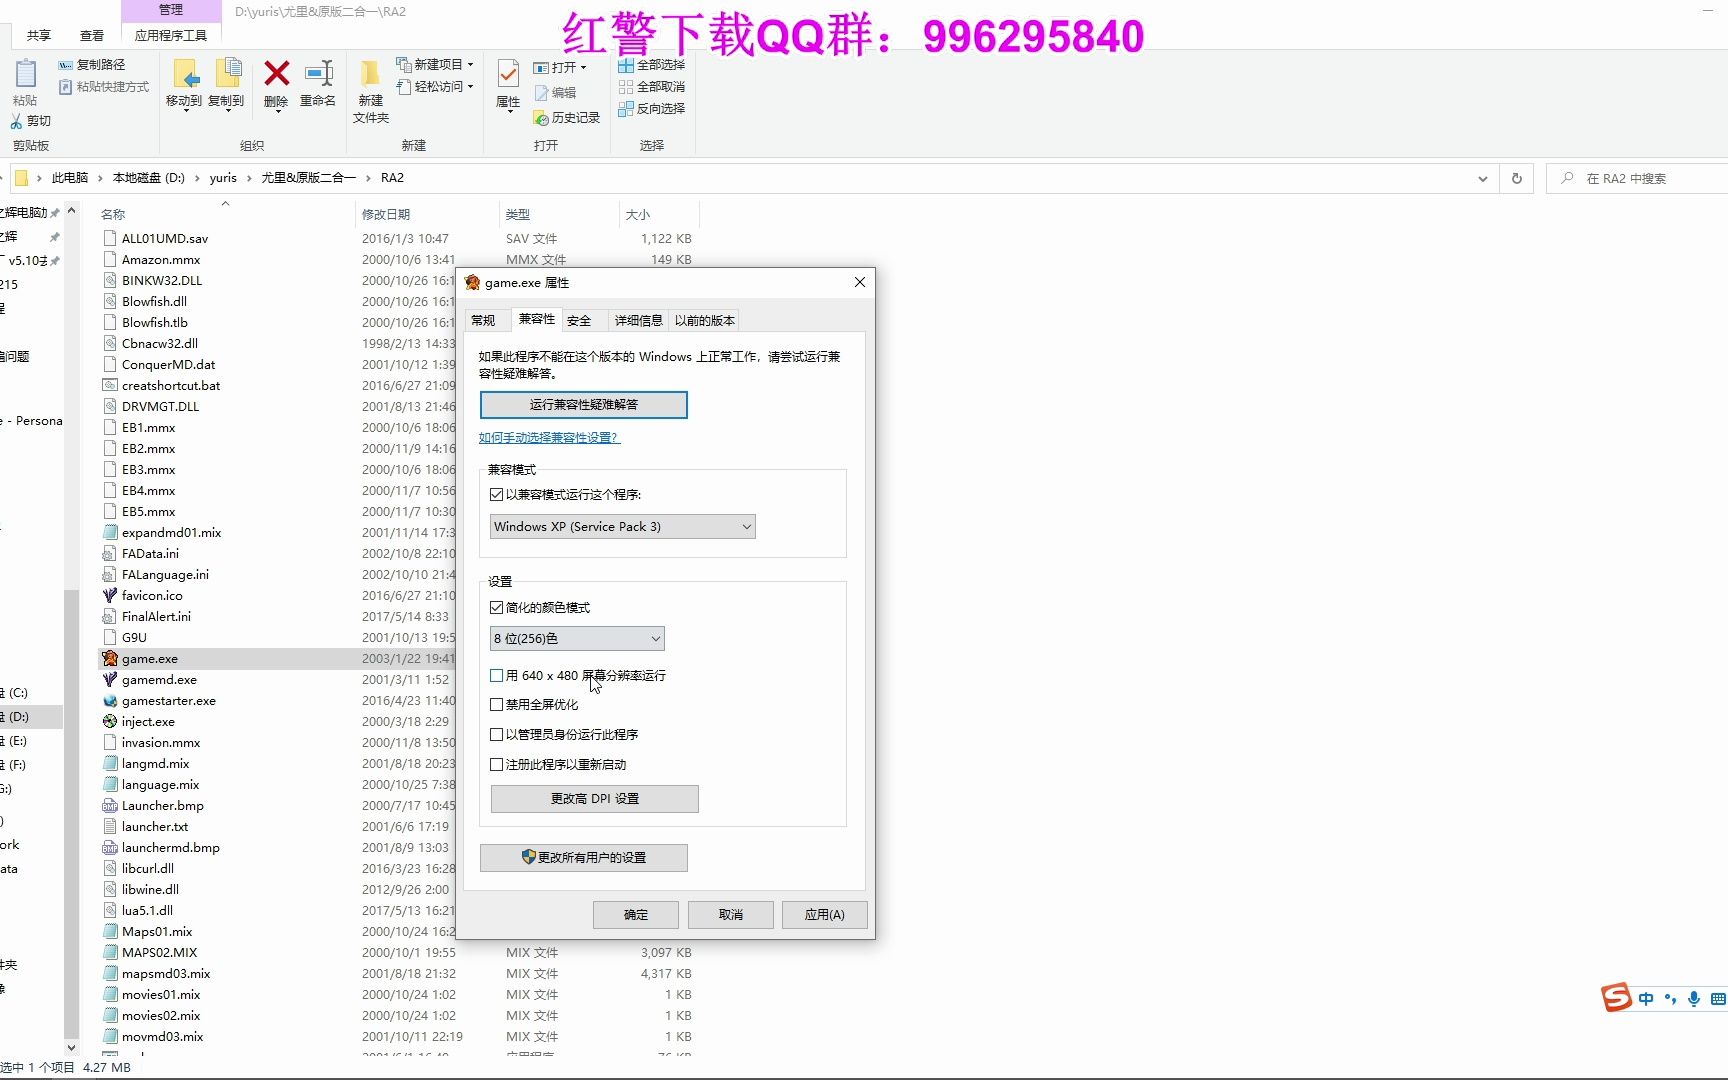Image resolution: width=1728 pixels, height=1080 pixels.
Task: Close the game.exe 属性 dialog
Action: click(x=860, y=283)
